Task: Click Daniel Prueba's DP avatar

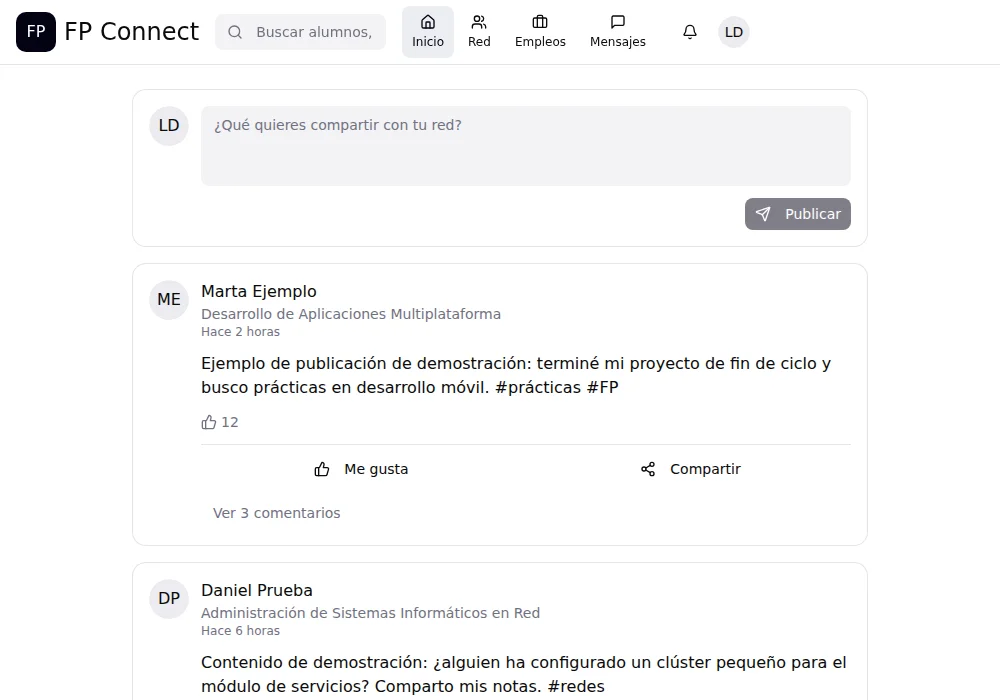Action: [x=169, y=599]
